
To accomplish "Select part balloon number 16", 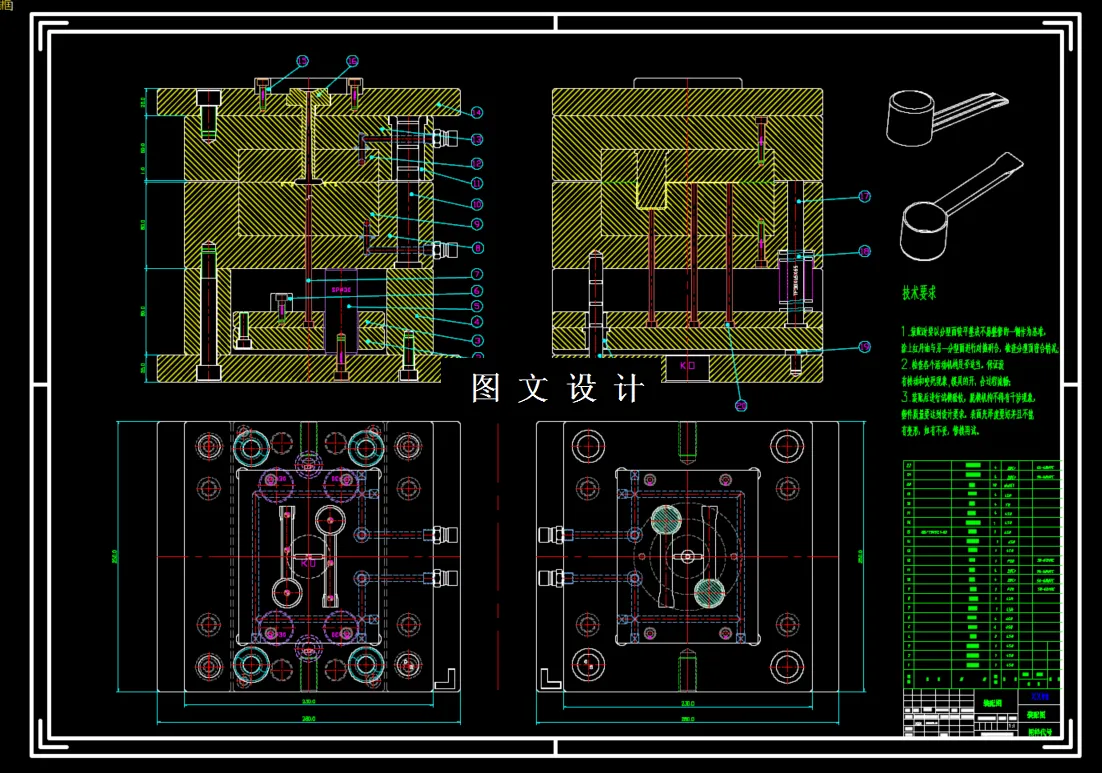I will point(352,61).
